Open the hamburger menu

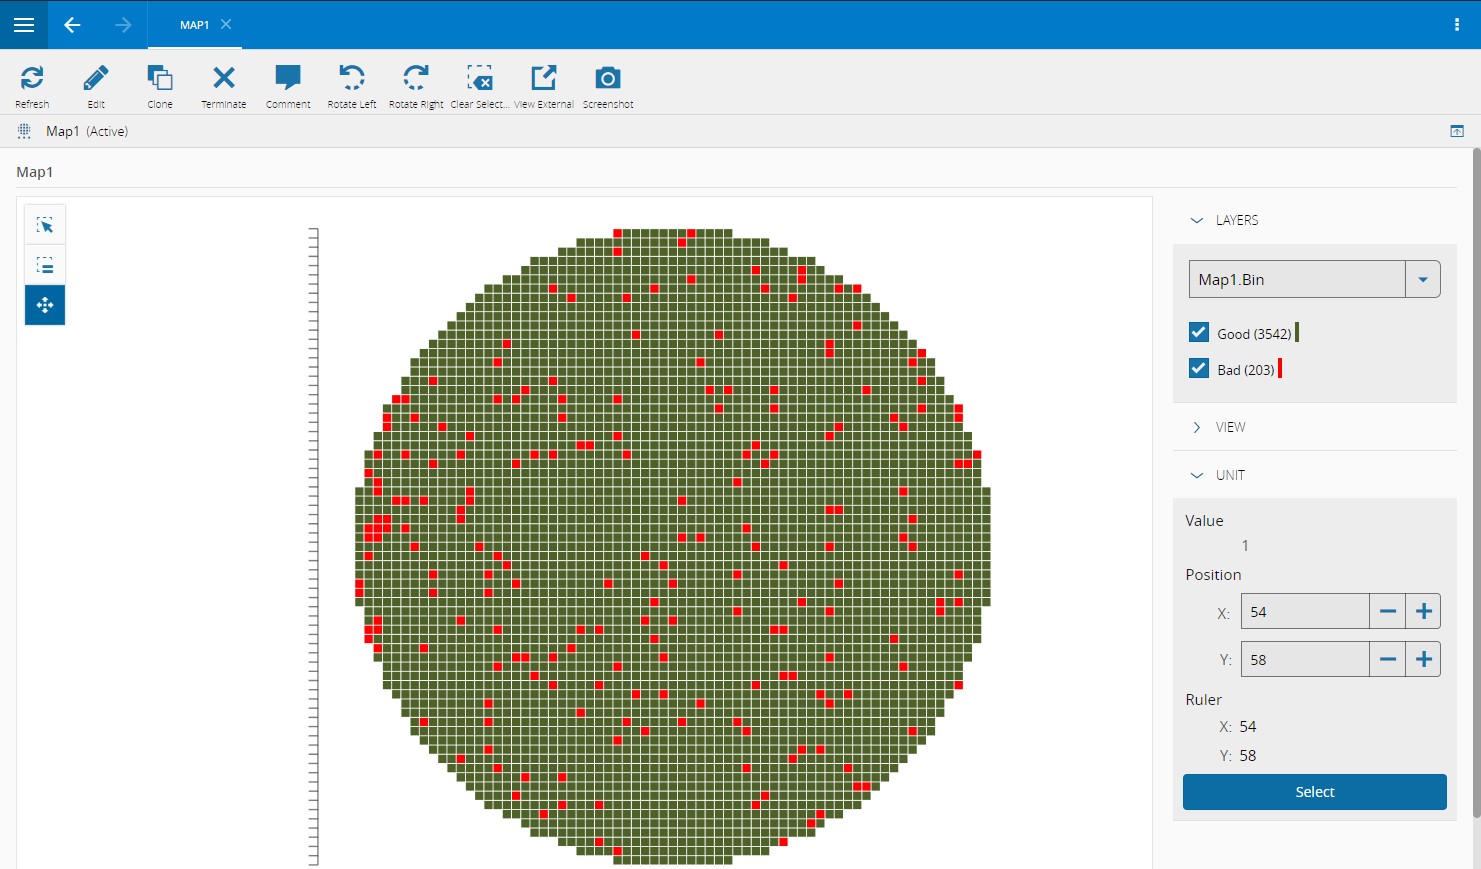pyautogui.click(x=23, y=25)
